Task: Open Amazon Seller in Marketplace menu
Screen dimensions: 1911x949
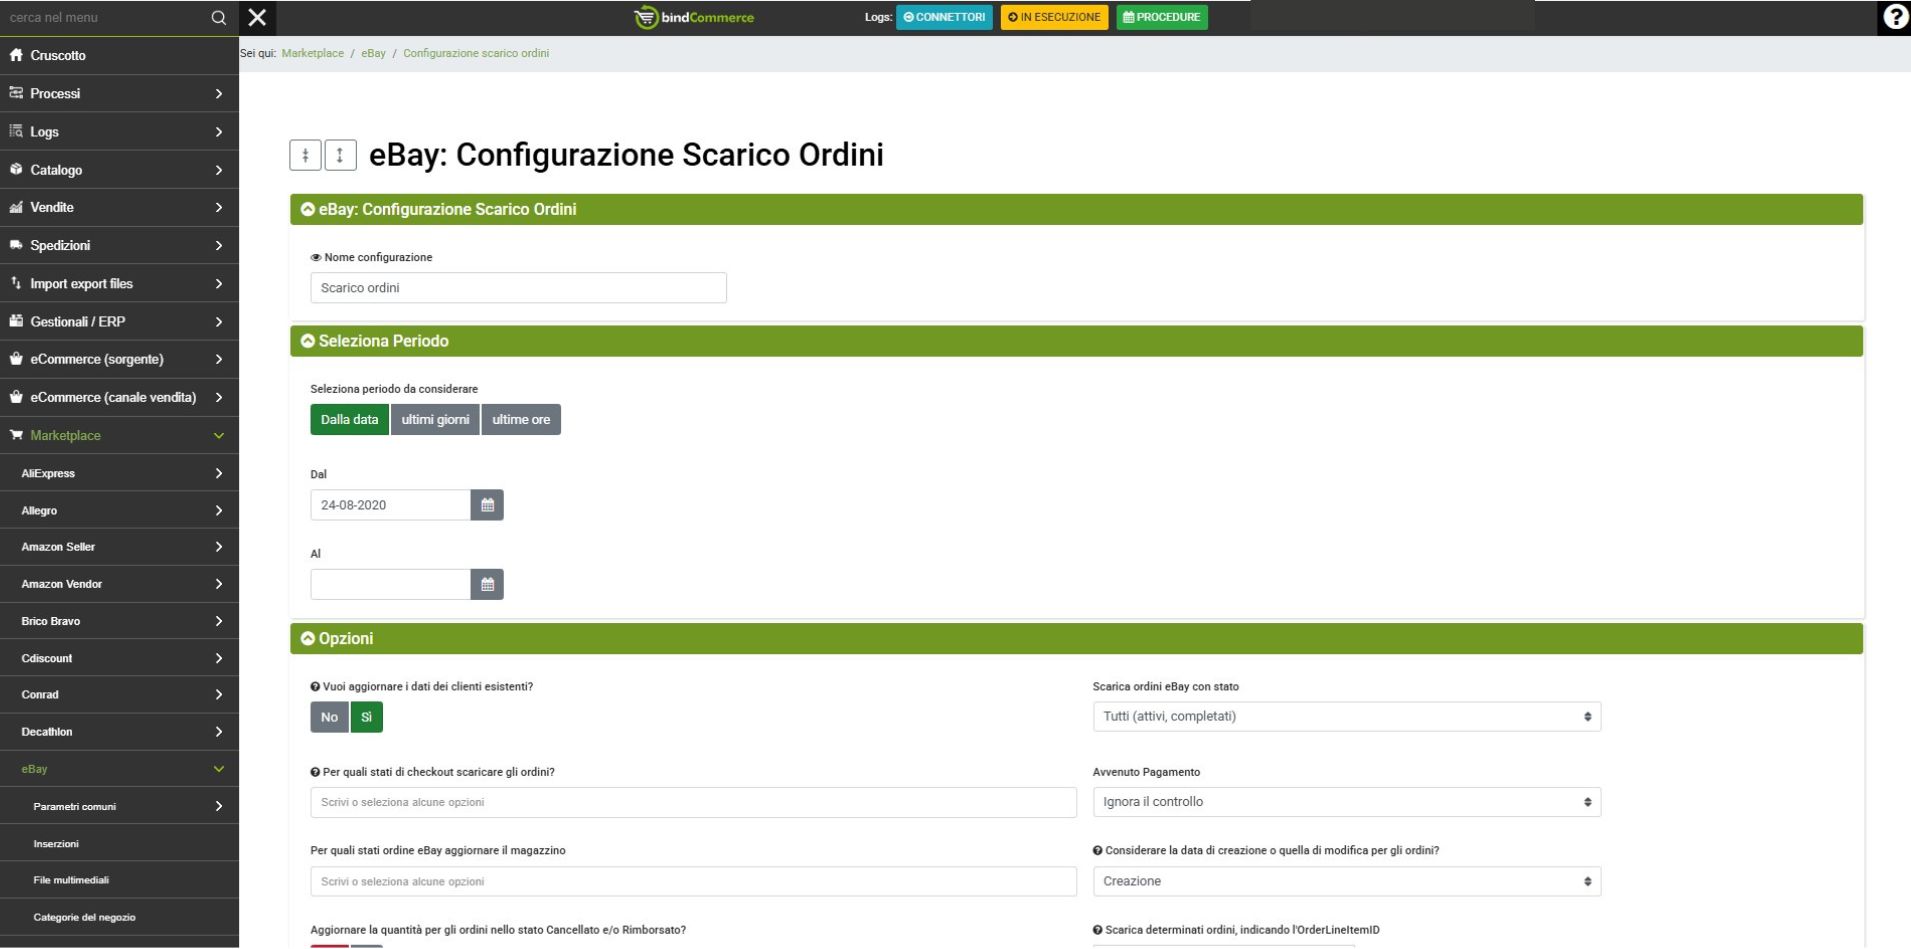Action: click(119, 547)
